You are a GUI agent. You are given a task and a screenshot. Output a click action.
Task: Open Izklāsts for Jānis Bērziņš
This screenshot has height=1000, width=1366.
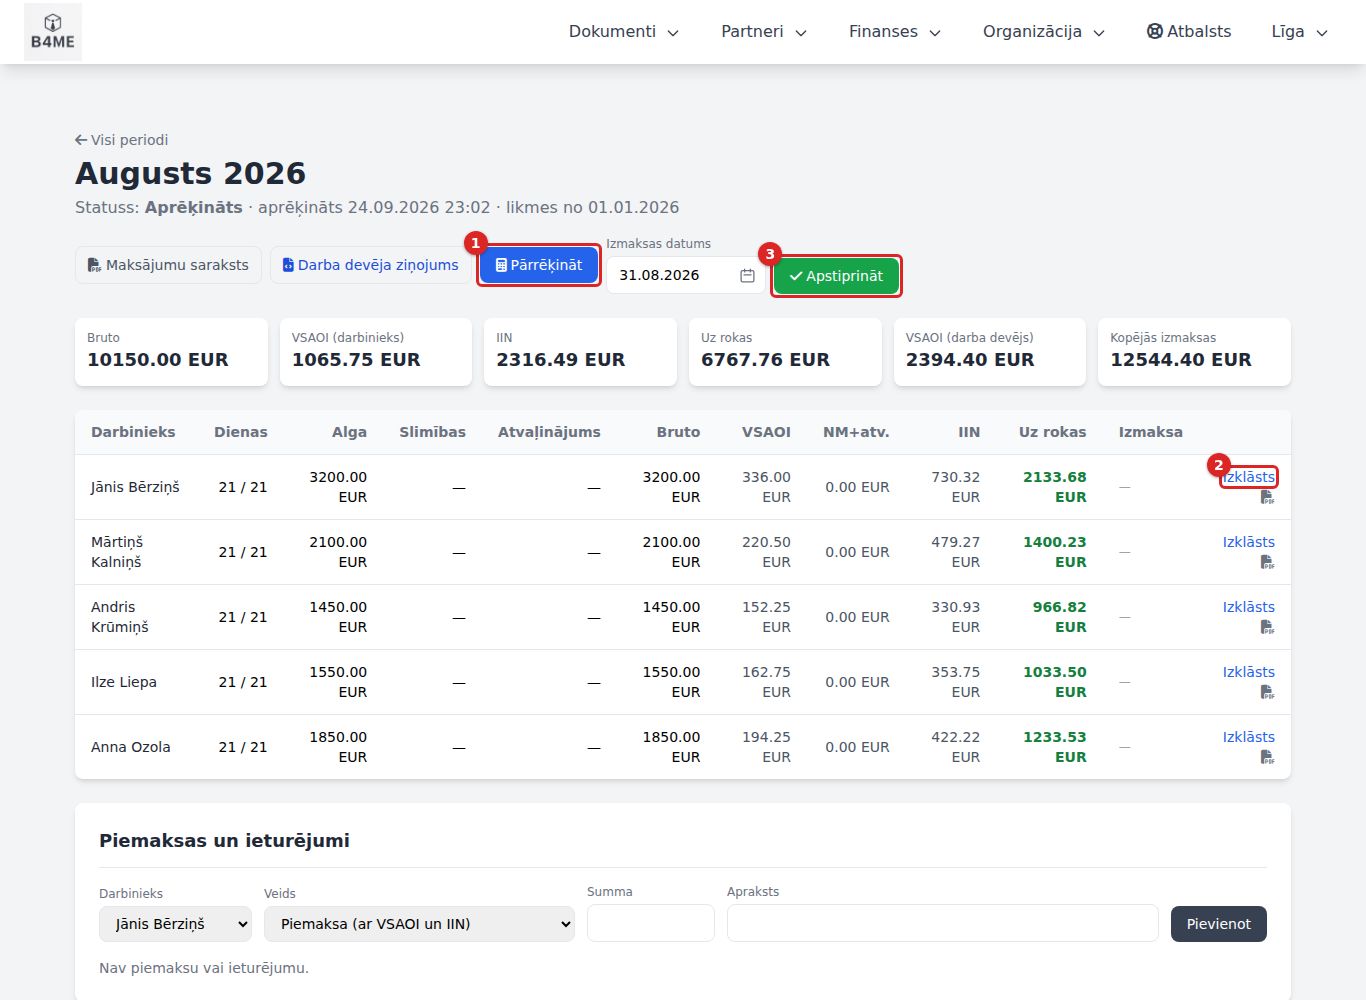[1248, 477]
